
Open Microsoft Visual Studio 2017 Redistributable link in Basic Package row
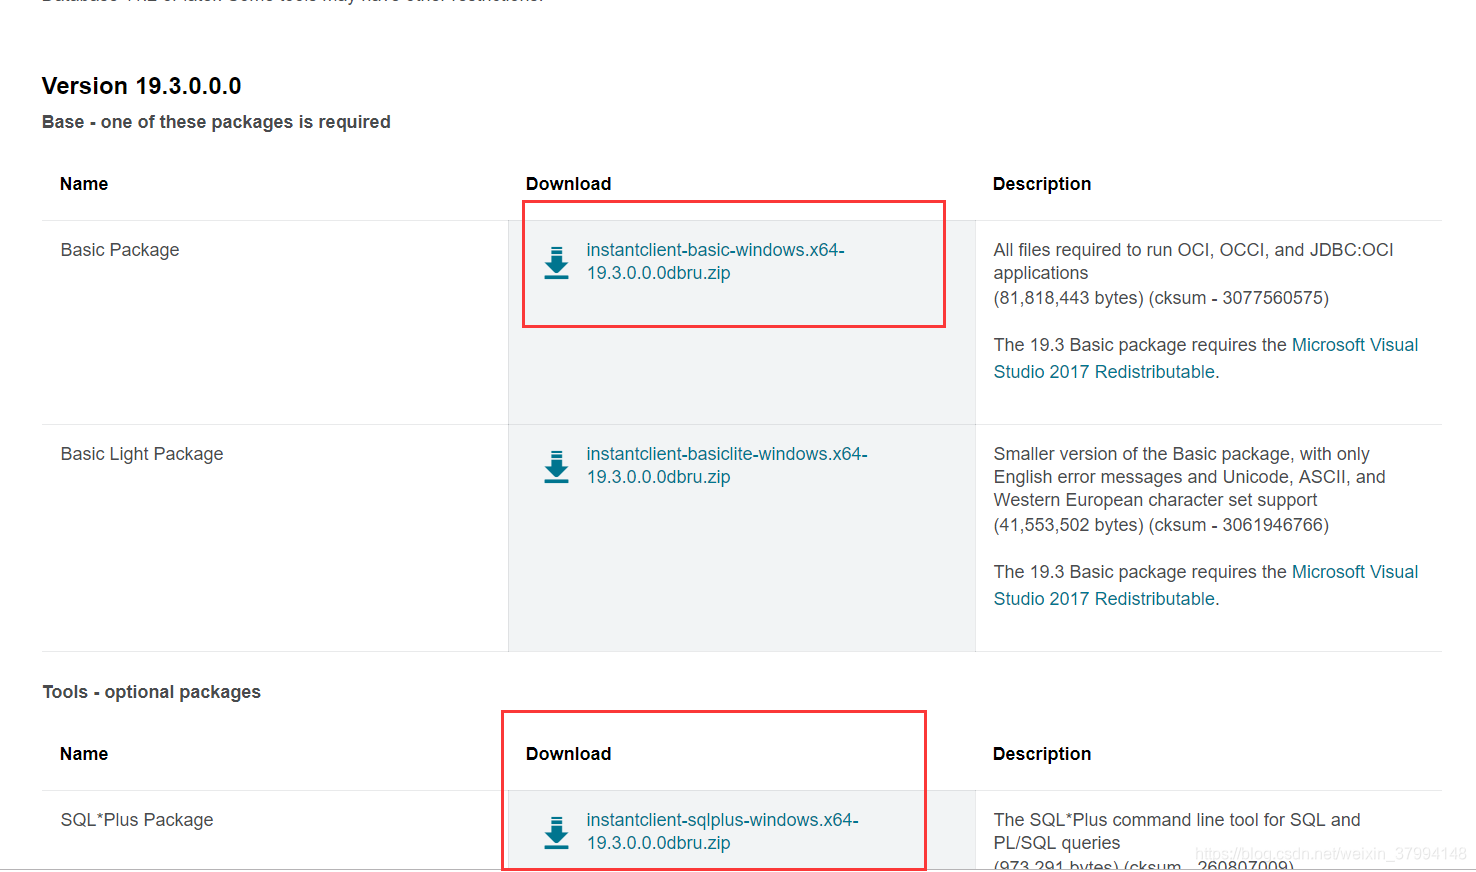click(1206, 358)
